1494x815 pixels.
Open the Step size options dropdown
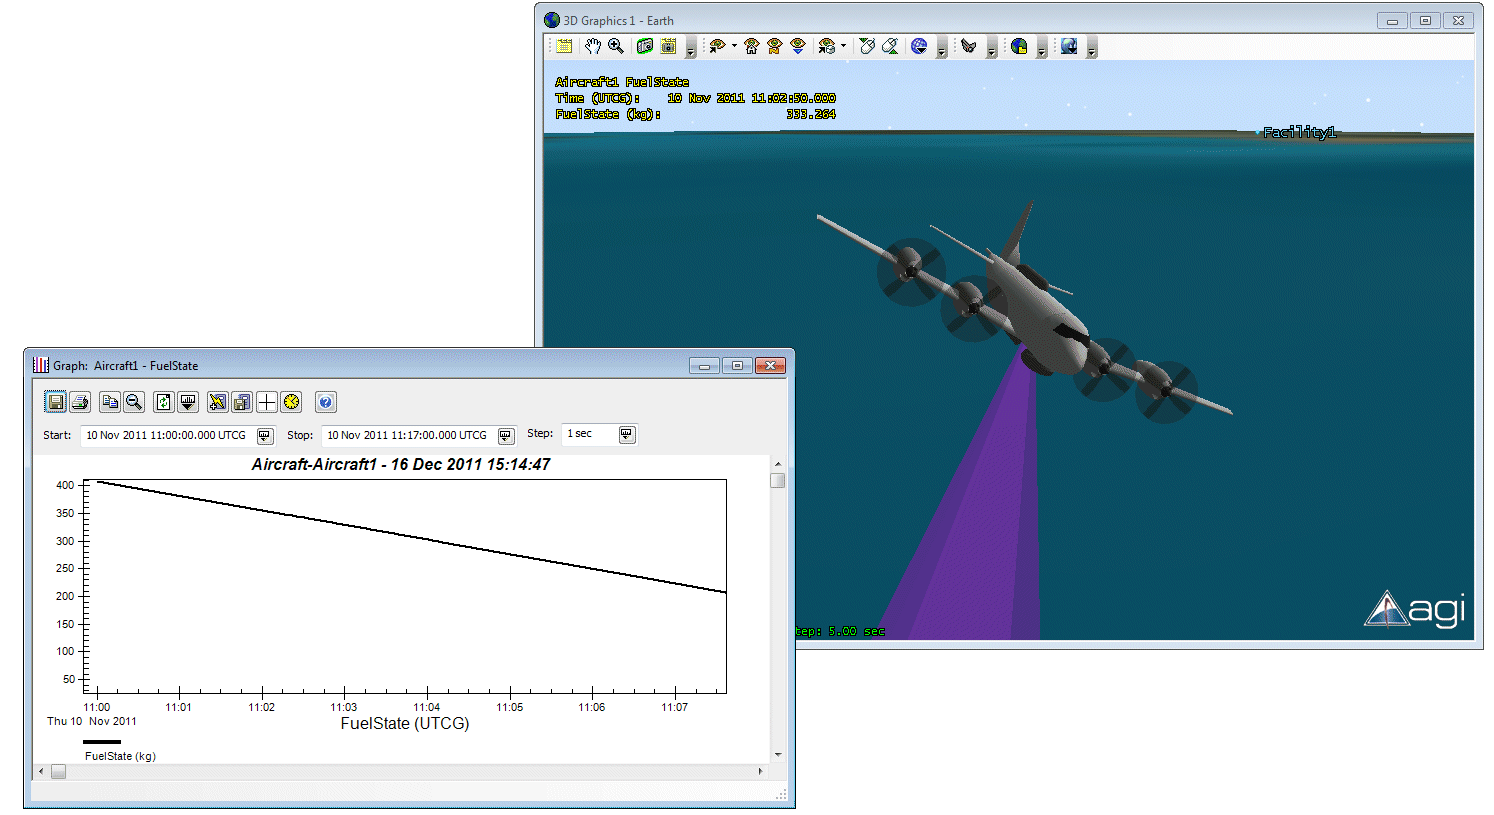[x=627, y=434]
